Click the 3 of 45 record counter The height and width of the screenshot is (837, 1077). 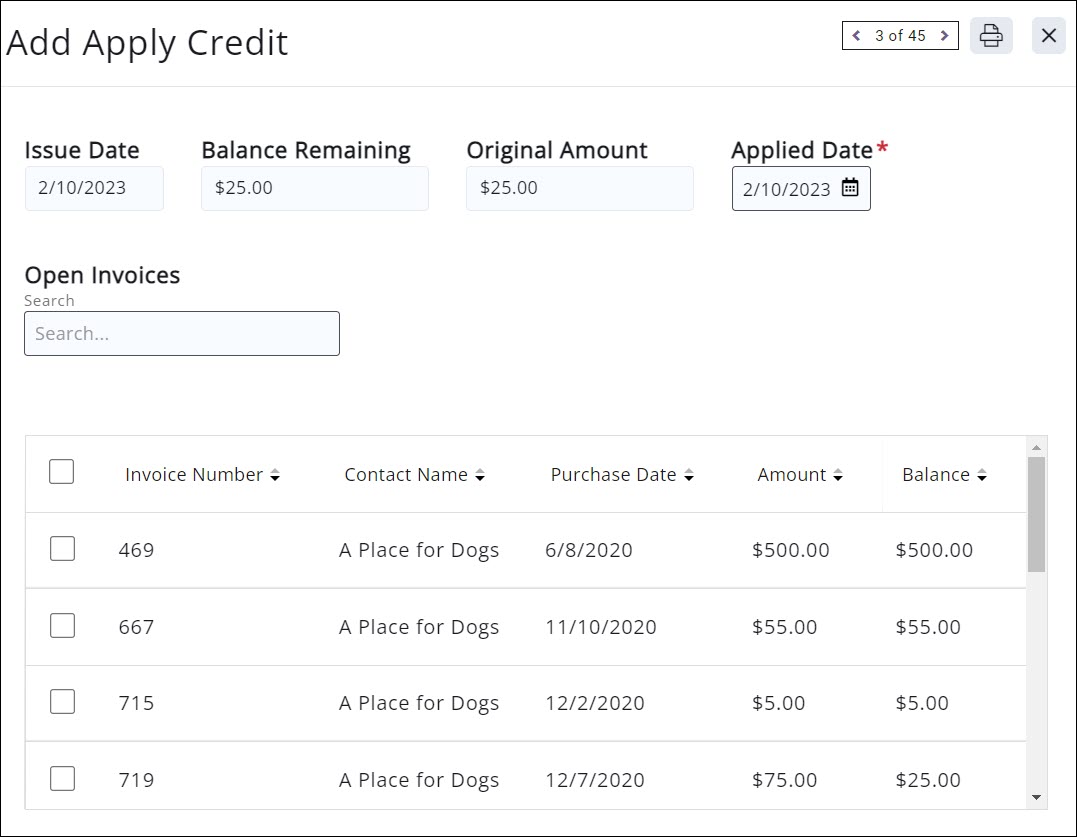(900, 35)
